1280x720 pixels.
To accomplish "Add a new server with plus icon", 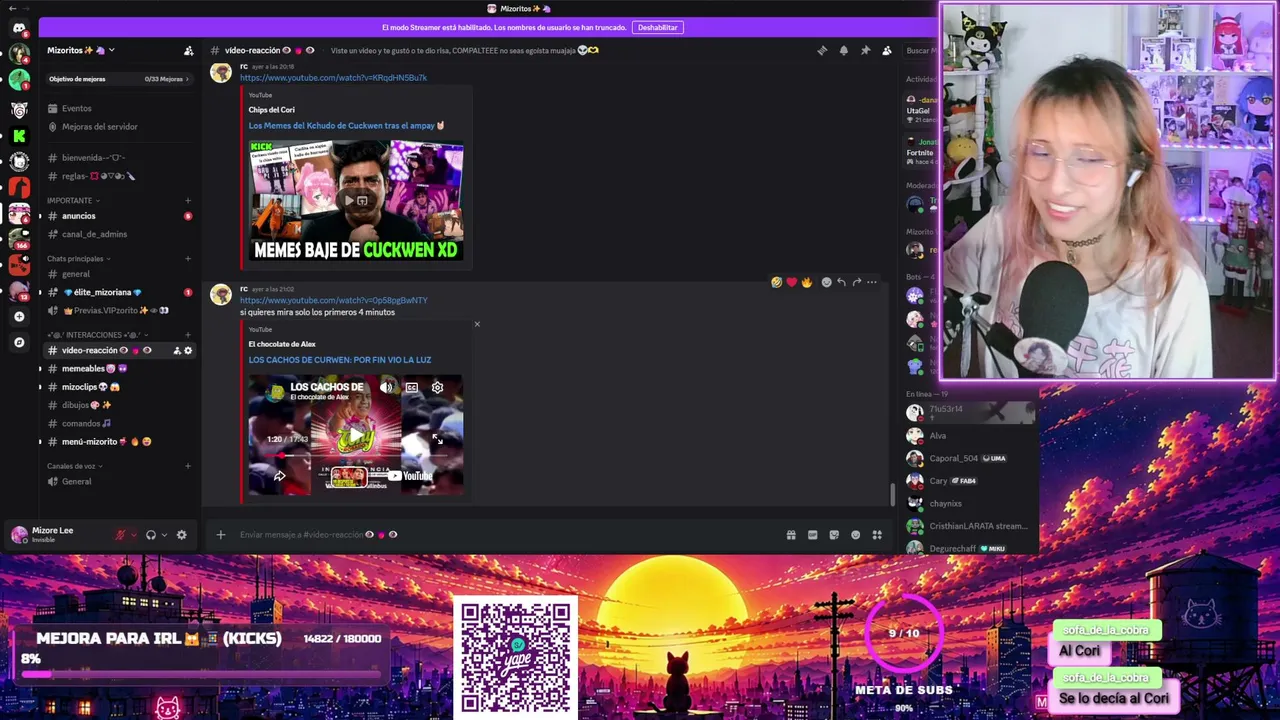I will pyautogui.click(x=19, y=316).
